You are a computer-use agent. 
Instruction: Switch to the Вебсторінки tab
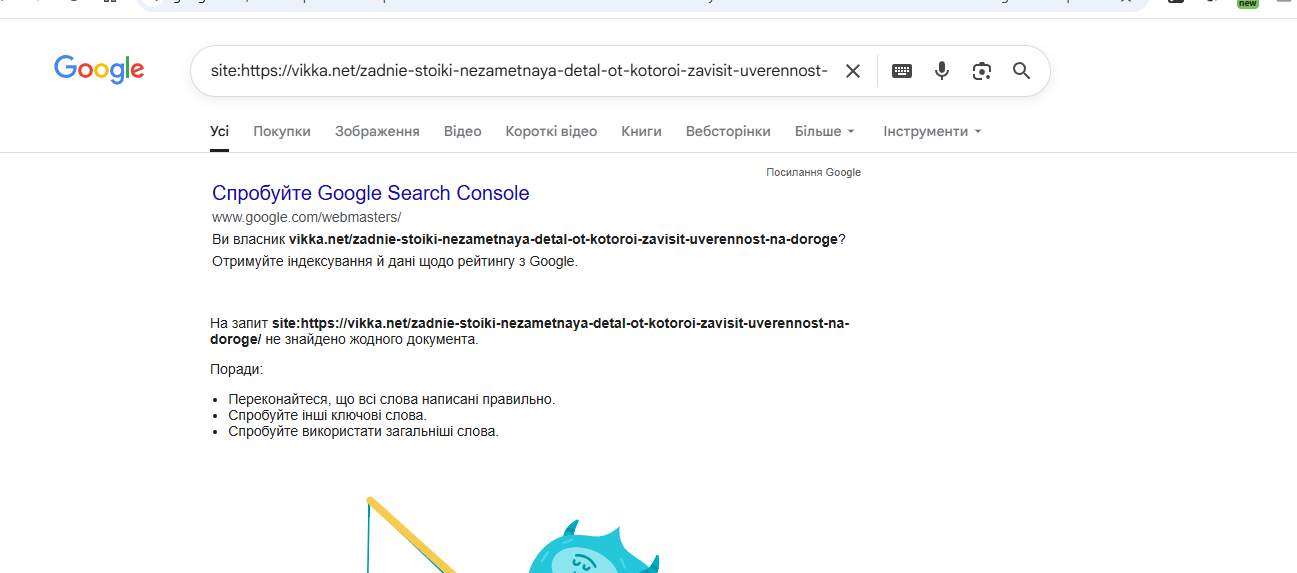click(x=728, y=131)
